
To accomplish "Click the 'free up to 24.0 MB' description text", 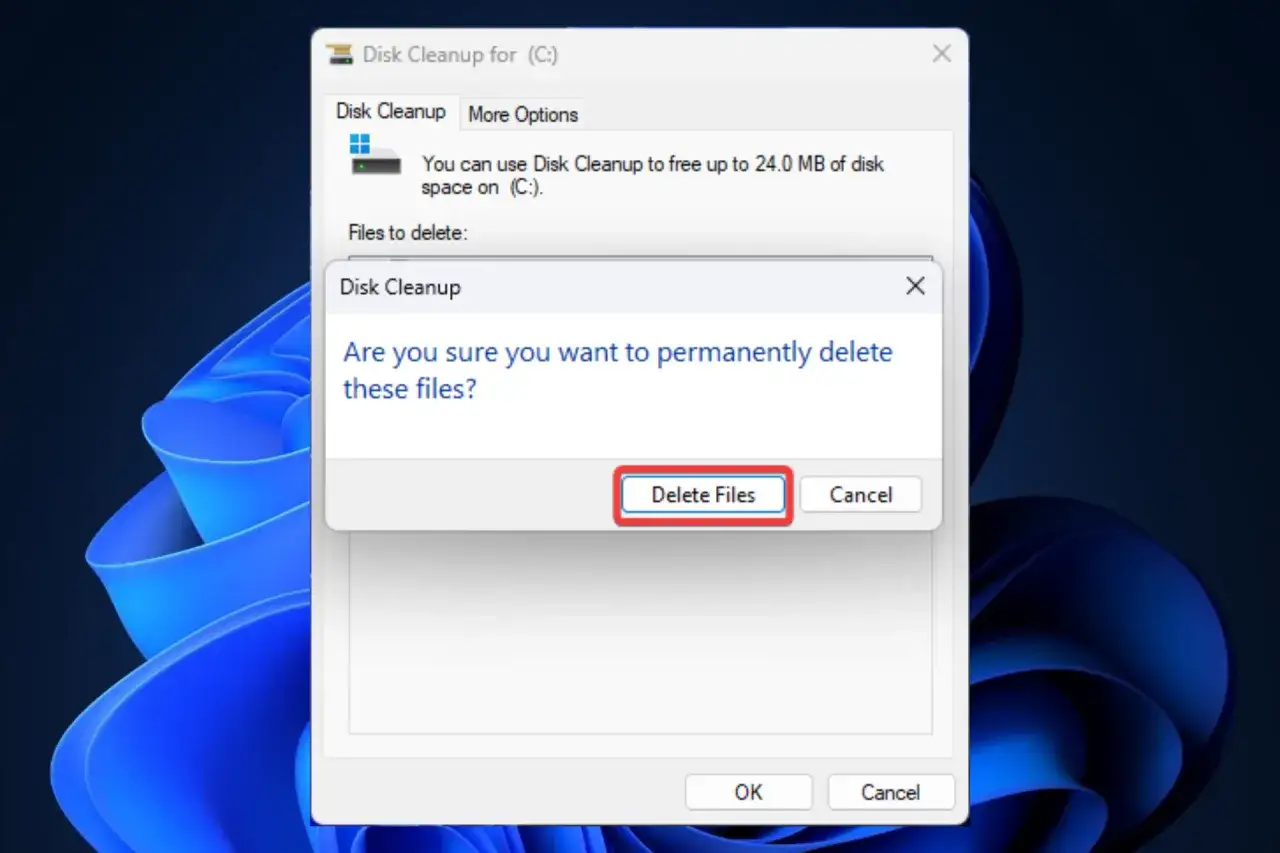I will pos(653,175).
